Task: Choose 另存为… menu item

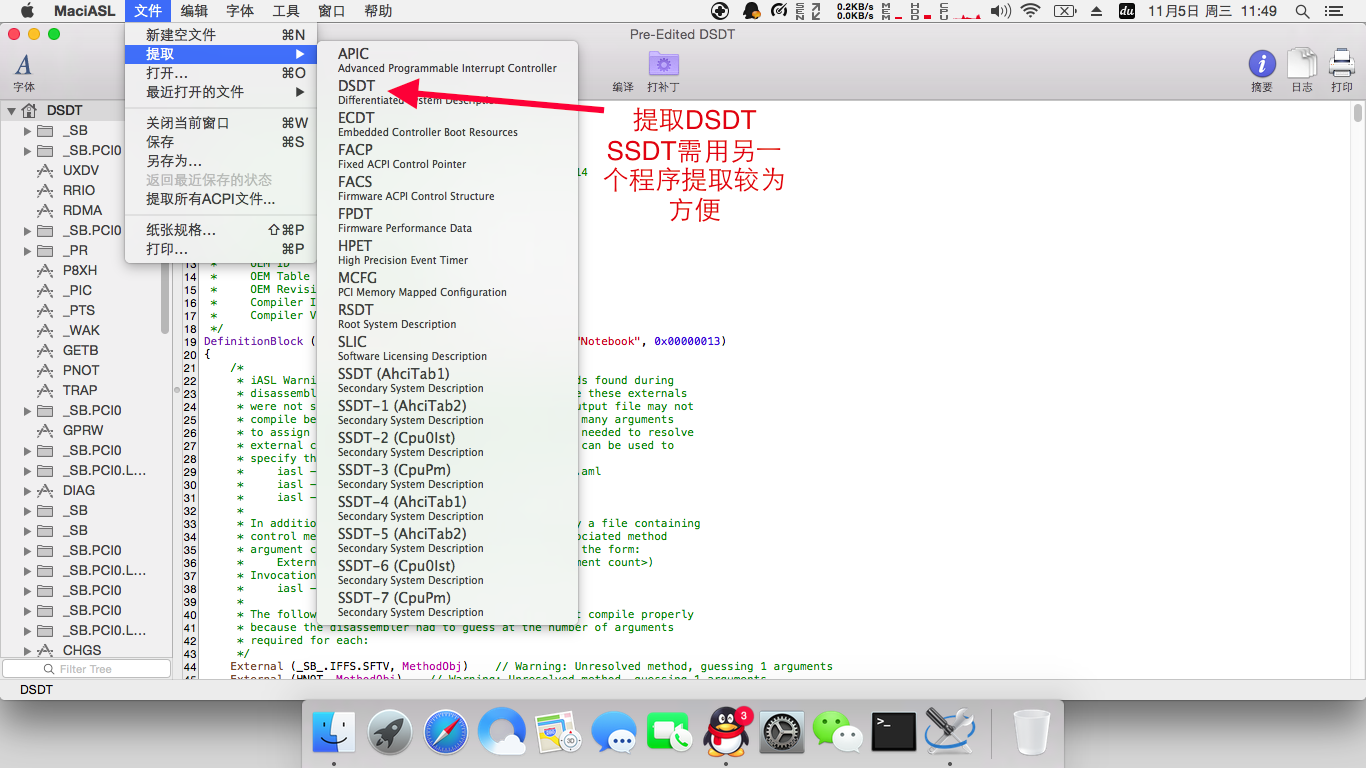Action: tap(221, 160)
